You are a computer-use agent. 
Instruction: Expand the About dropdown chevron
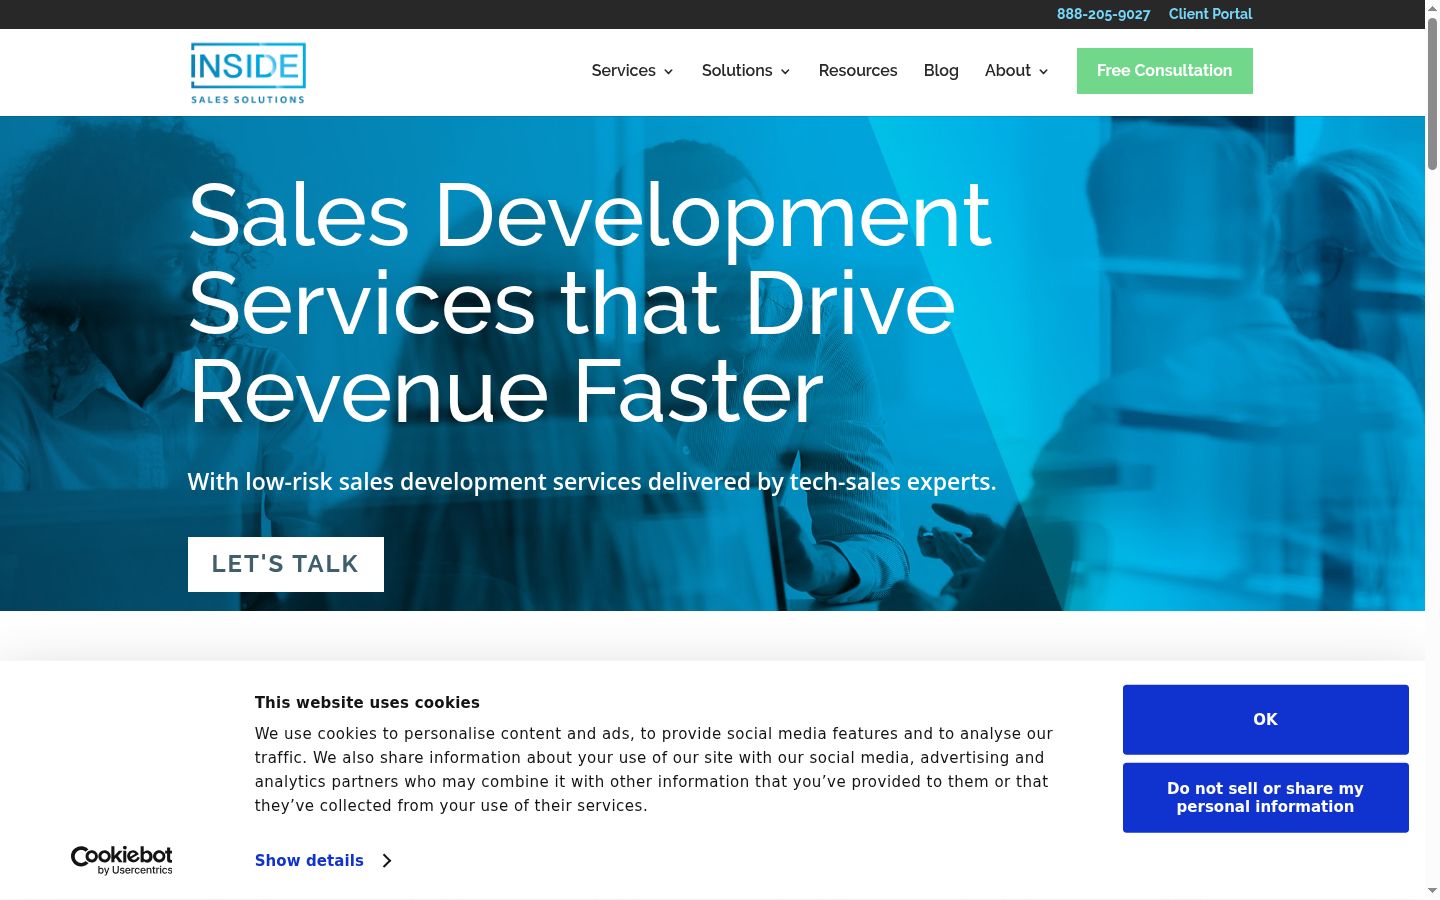click(1043, 72)
